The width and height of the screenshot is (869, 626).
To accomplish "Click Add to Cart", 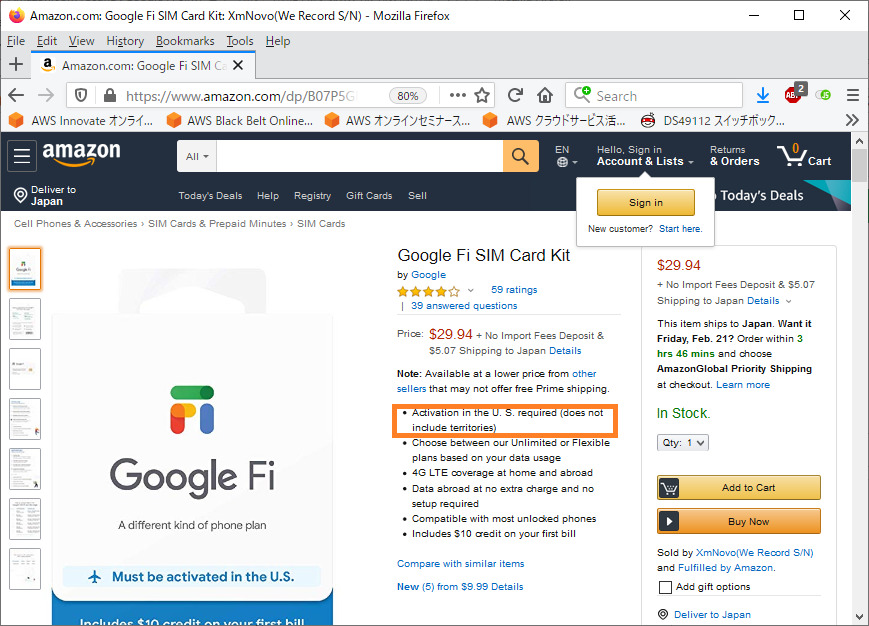I will pos(739,488).
